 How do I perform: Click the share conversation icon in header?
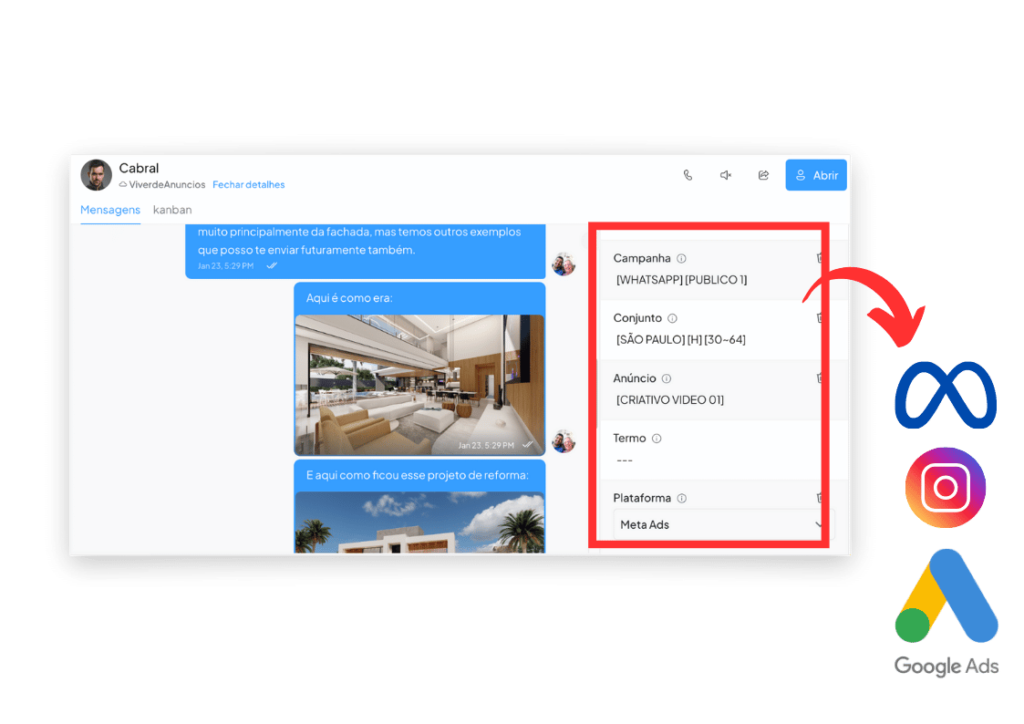point(763,175)
